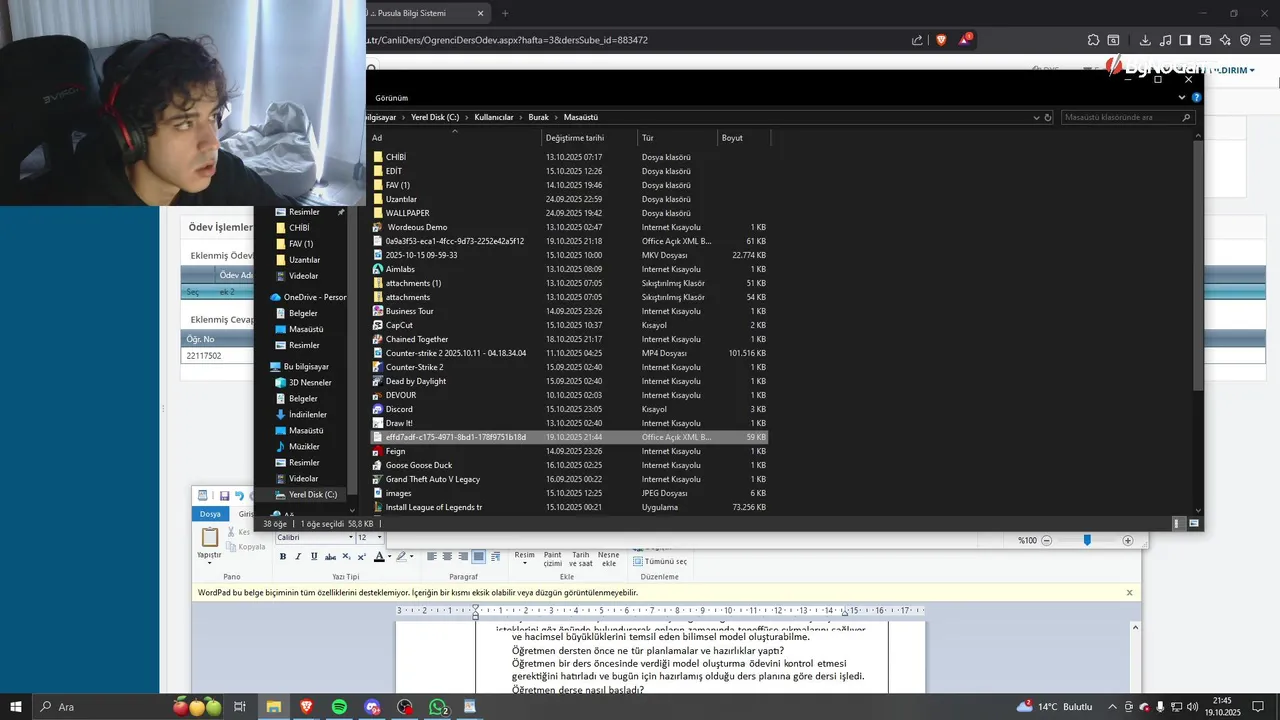
Task: Open the Explorer Görünüm tab
Action: pos(391,98)
